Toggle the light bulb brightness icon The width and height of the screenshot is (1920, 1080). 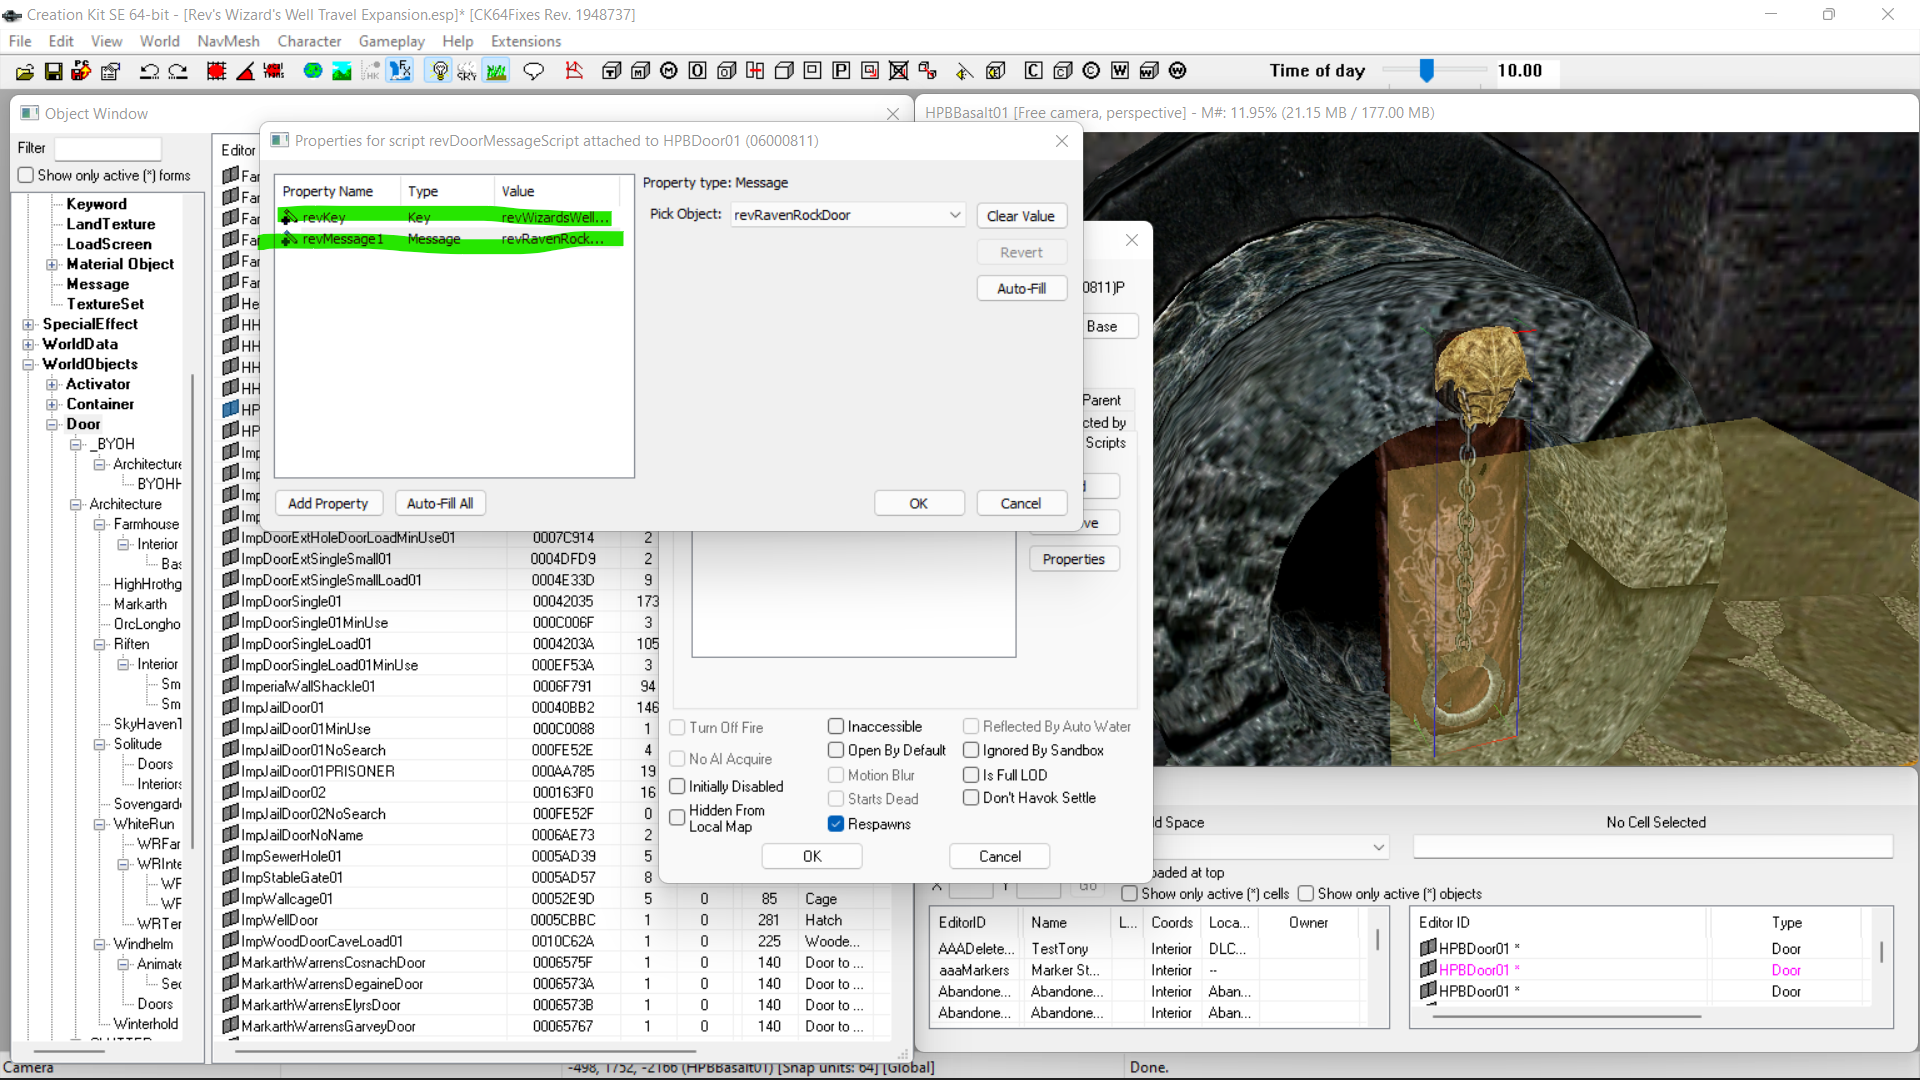439,71
